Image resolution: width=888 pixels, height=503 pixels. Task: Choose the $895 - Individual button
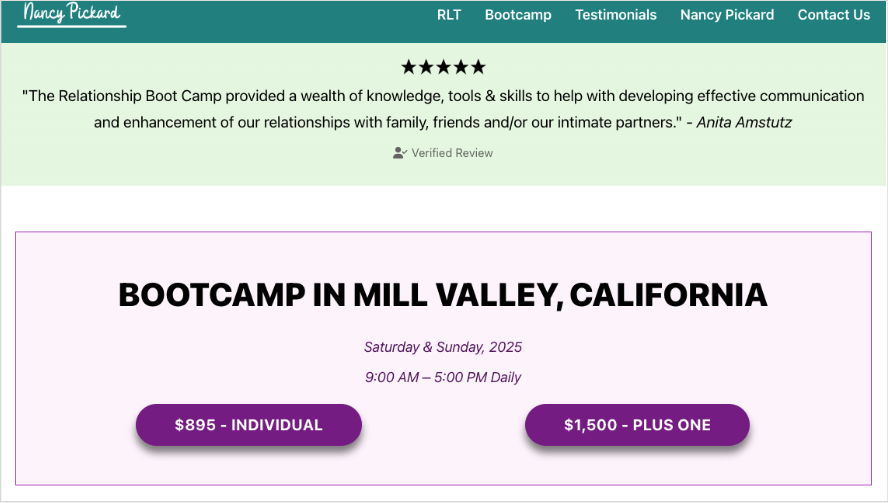pos(249,425)
